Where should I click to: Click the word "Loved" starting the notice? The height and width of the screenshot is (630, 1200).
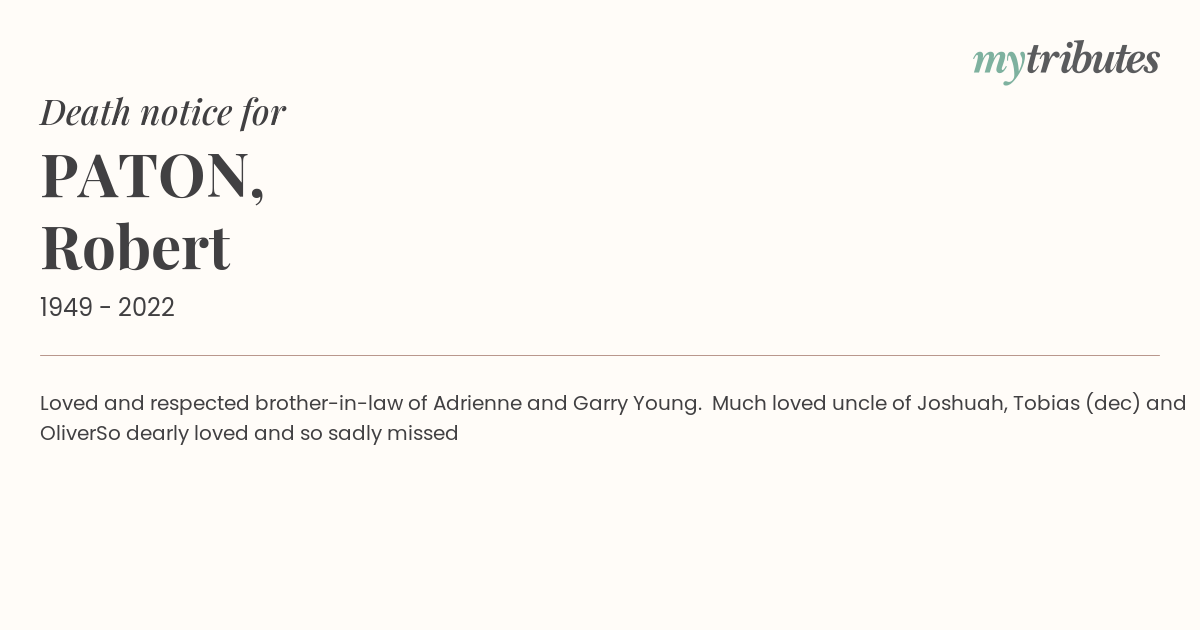click(69, 404)
